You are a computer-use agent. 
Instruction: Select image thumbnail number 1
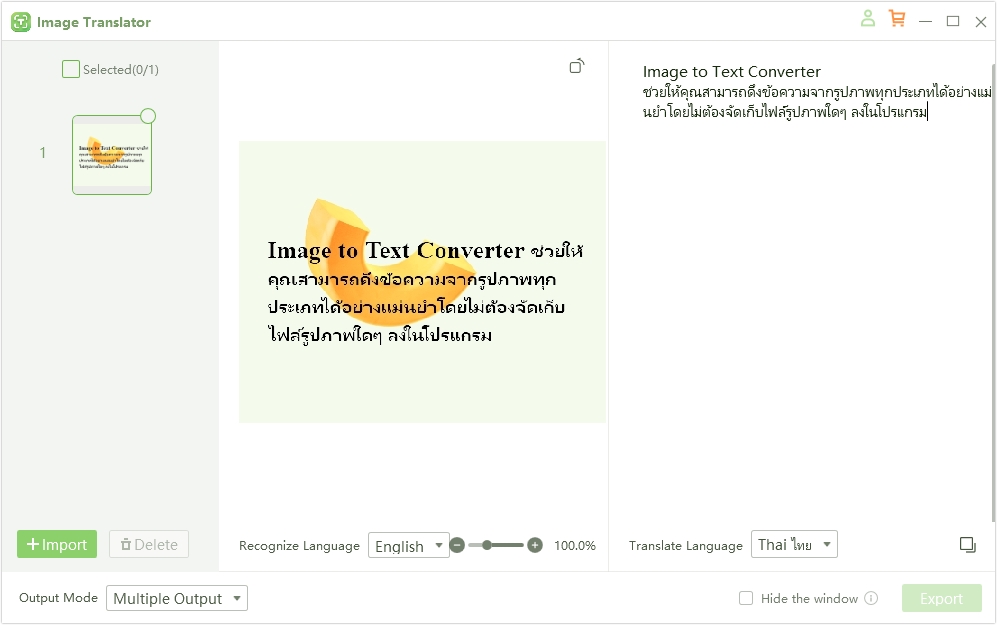112,155
